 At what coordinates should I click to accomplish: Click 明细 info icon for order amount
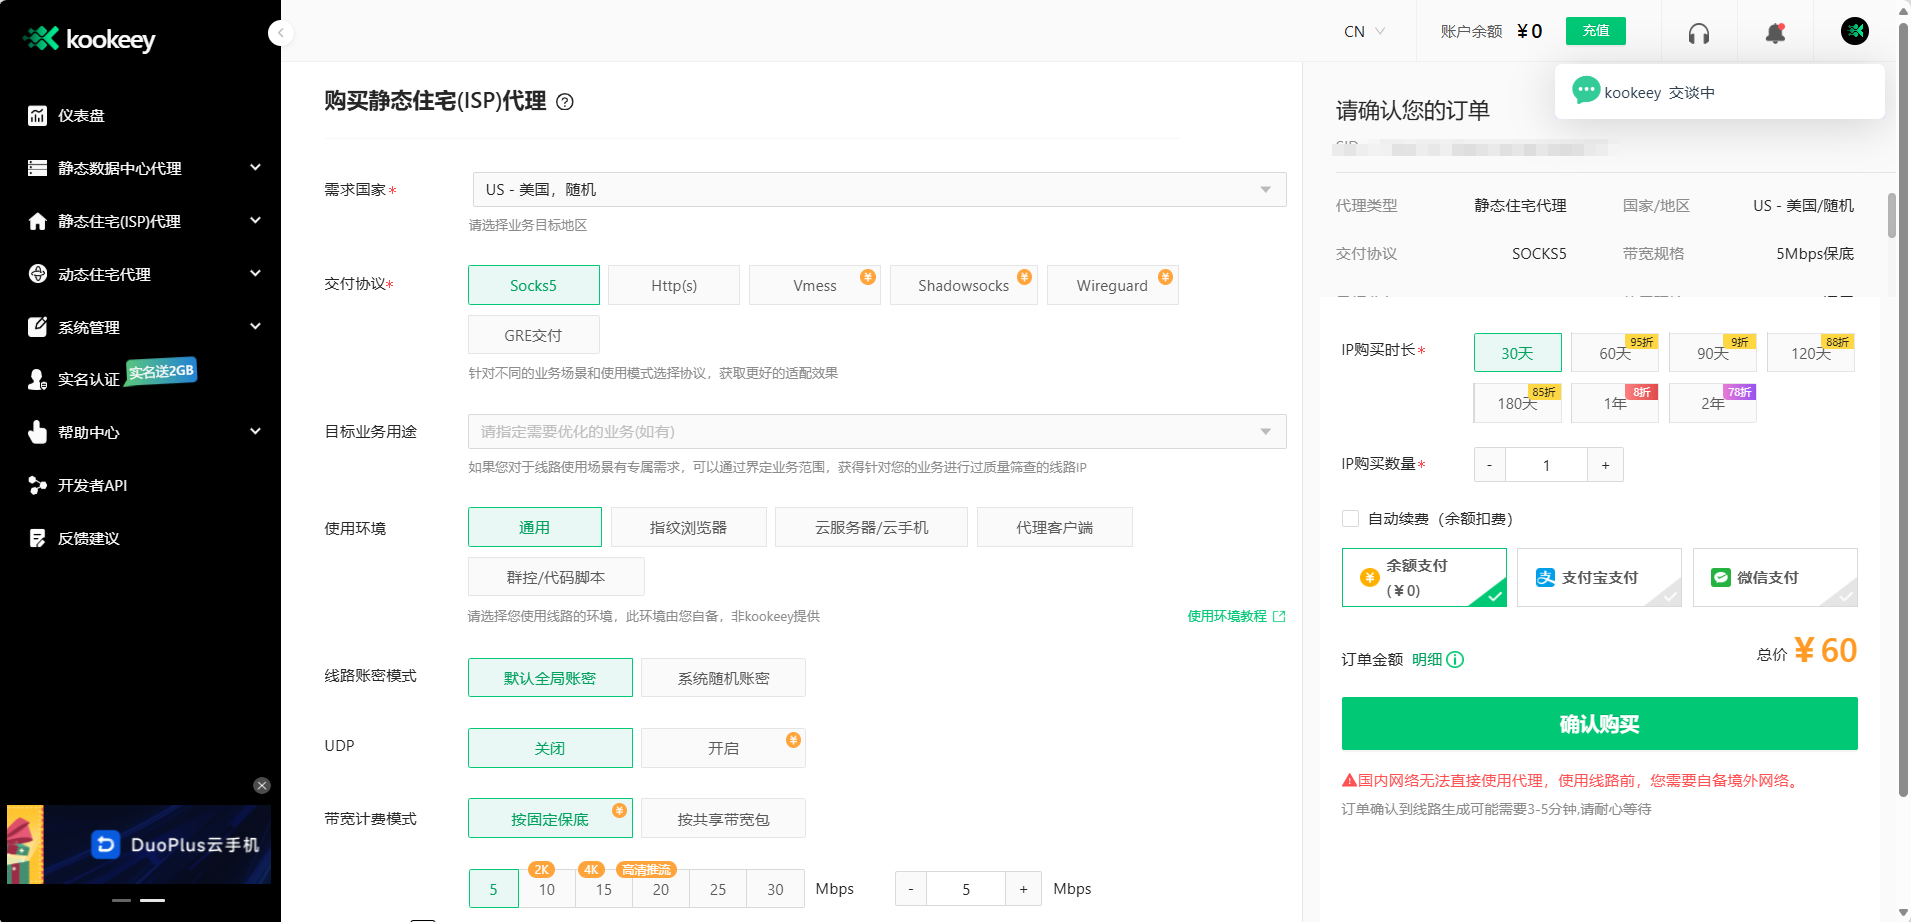click(1455, 660)
